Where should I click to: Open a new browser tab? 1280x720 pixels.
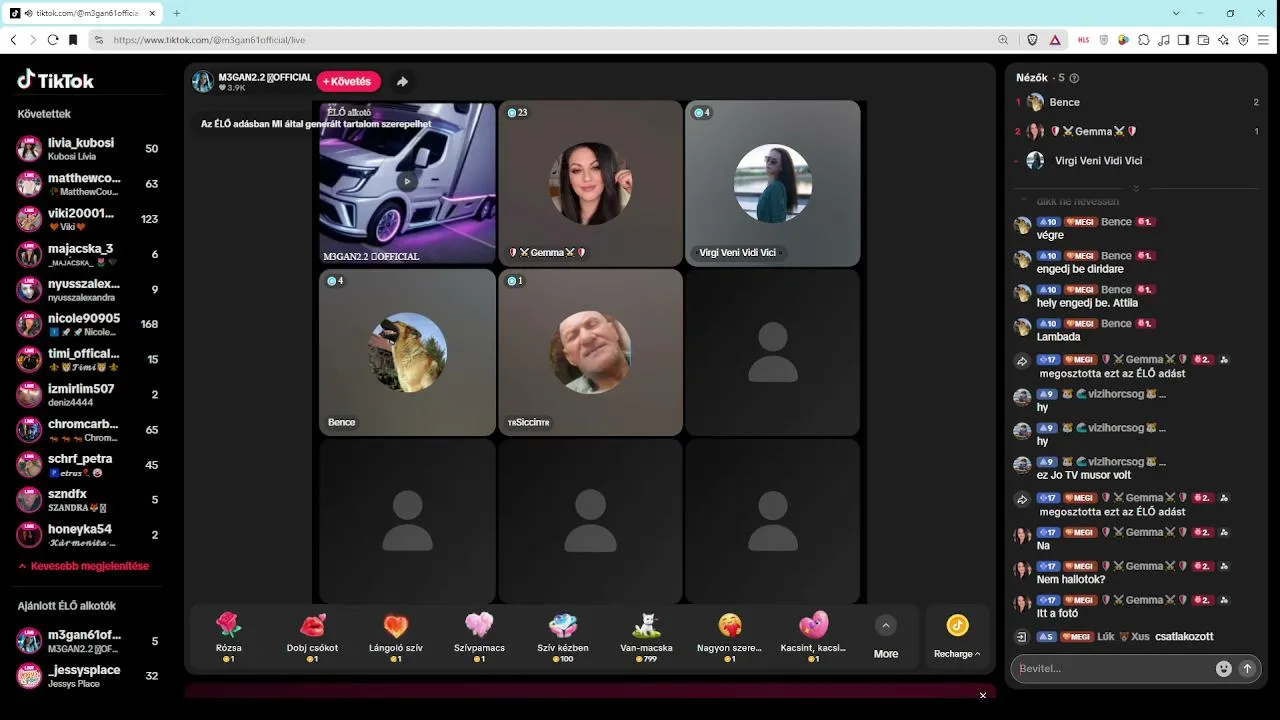click(176, 13)
